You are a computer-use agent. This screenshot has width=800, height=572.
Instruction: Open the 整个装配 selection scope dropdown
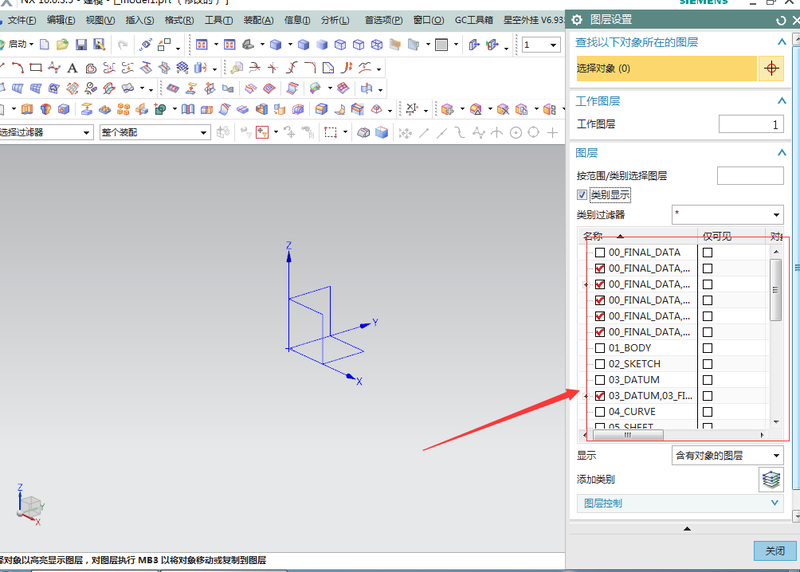(x=155, y=133)
